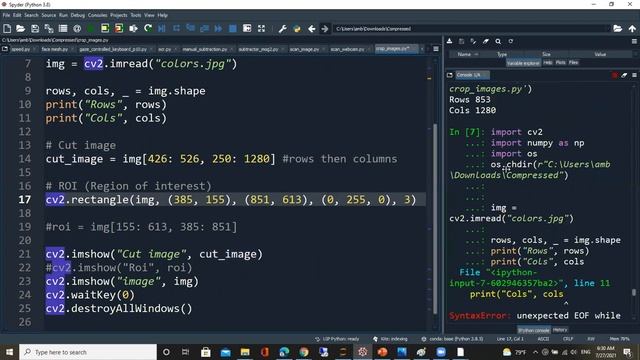Re-run the last script

(x=148, y=29)
